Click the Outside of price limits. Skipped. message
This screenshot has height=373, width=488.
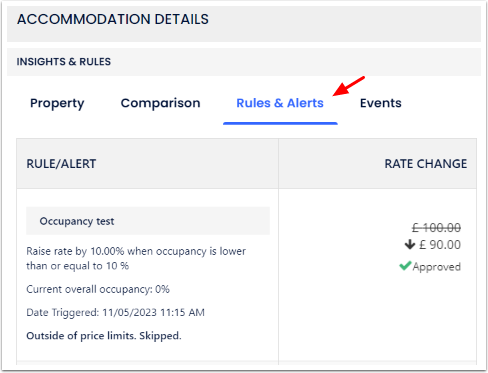click(104, 336)
